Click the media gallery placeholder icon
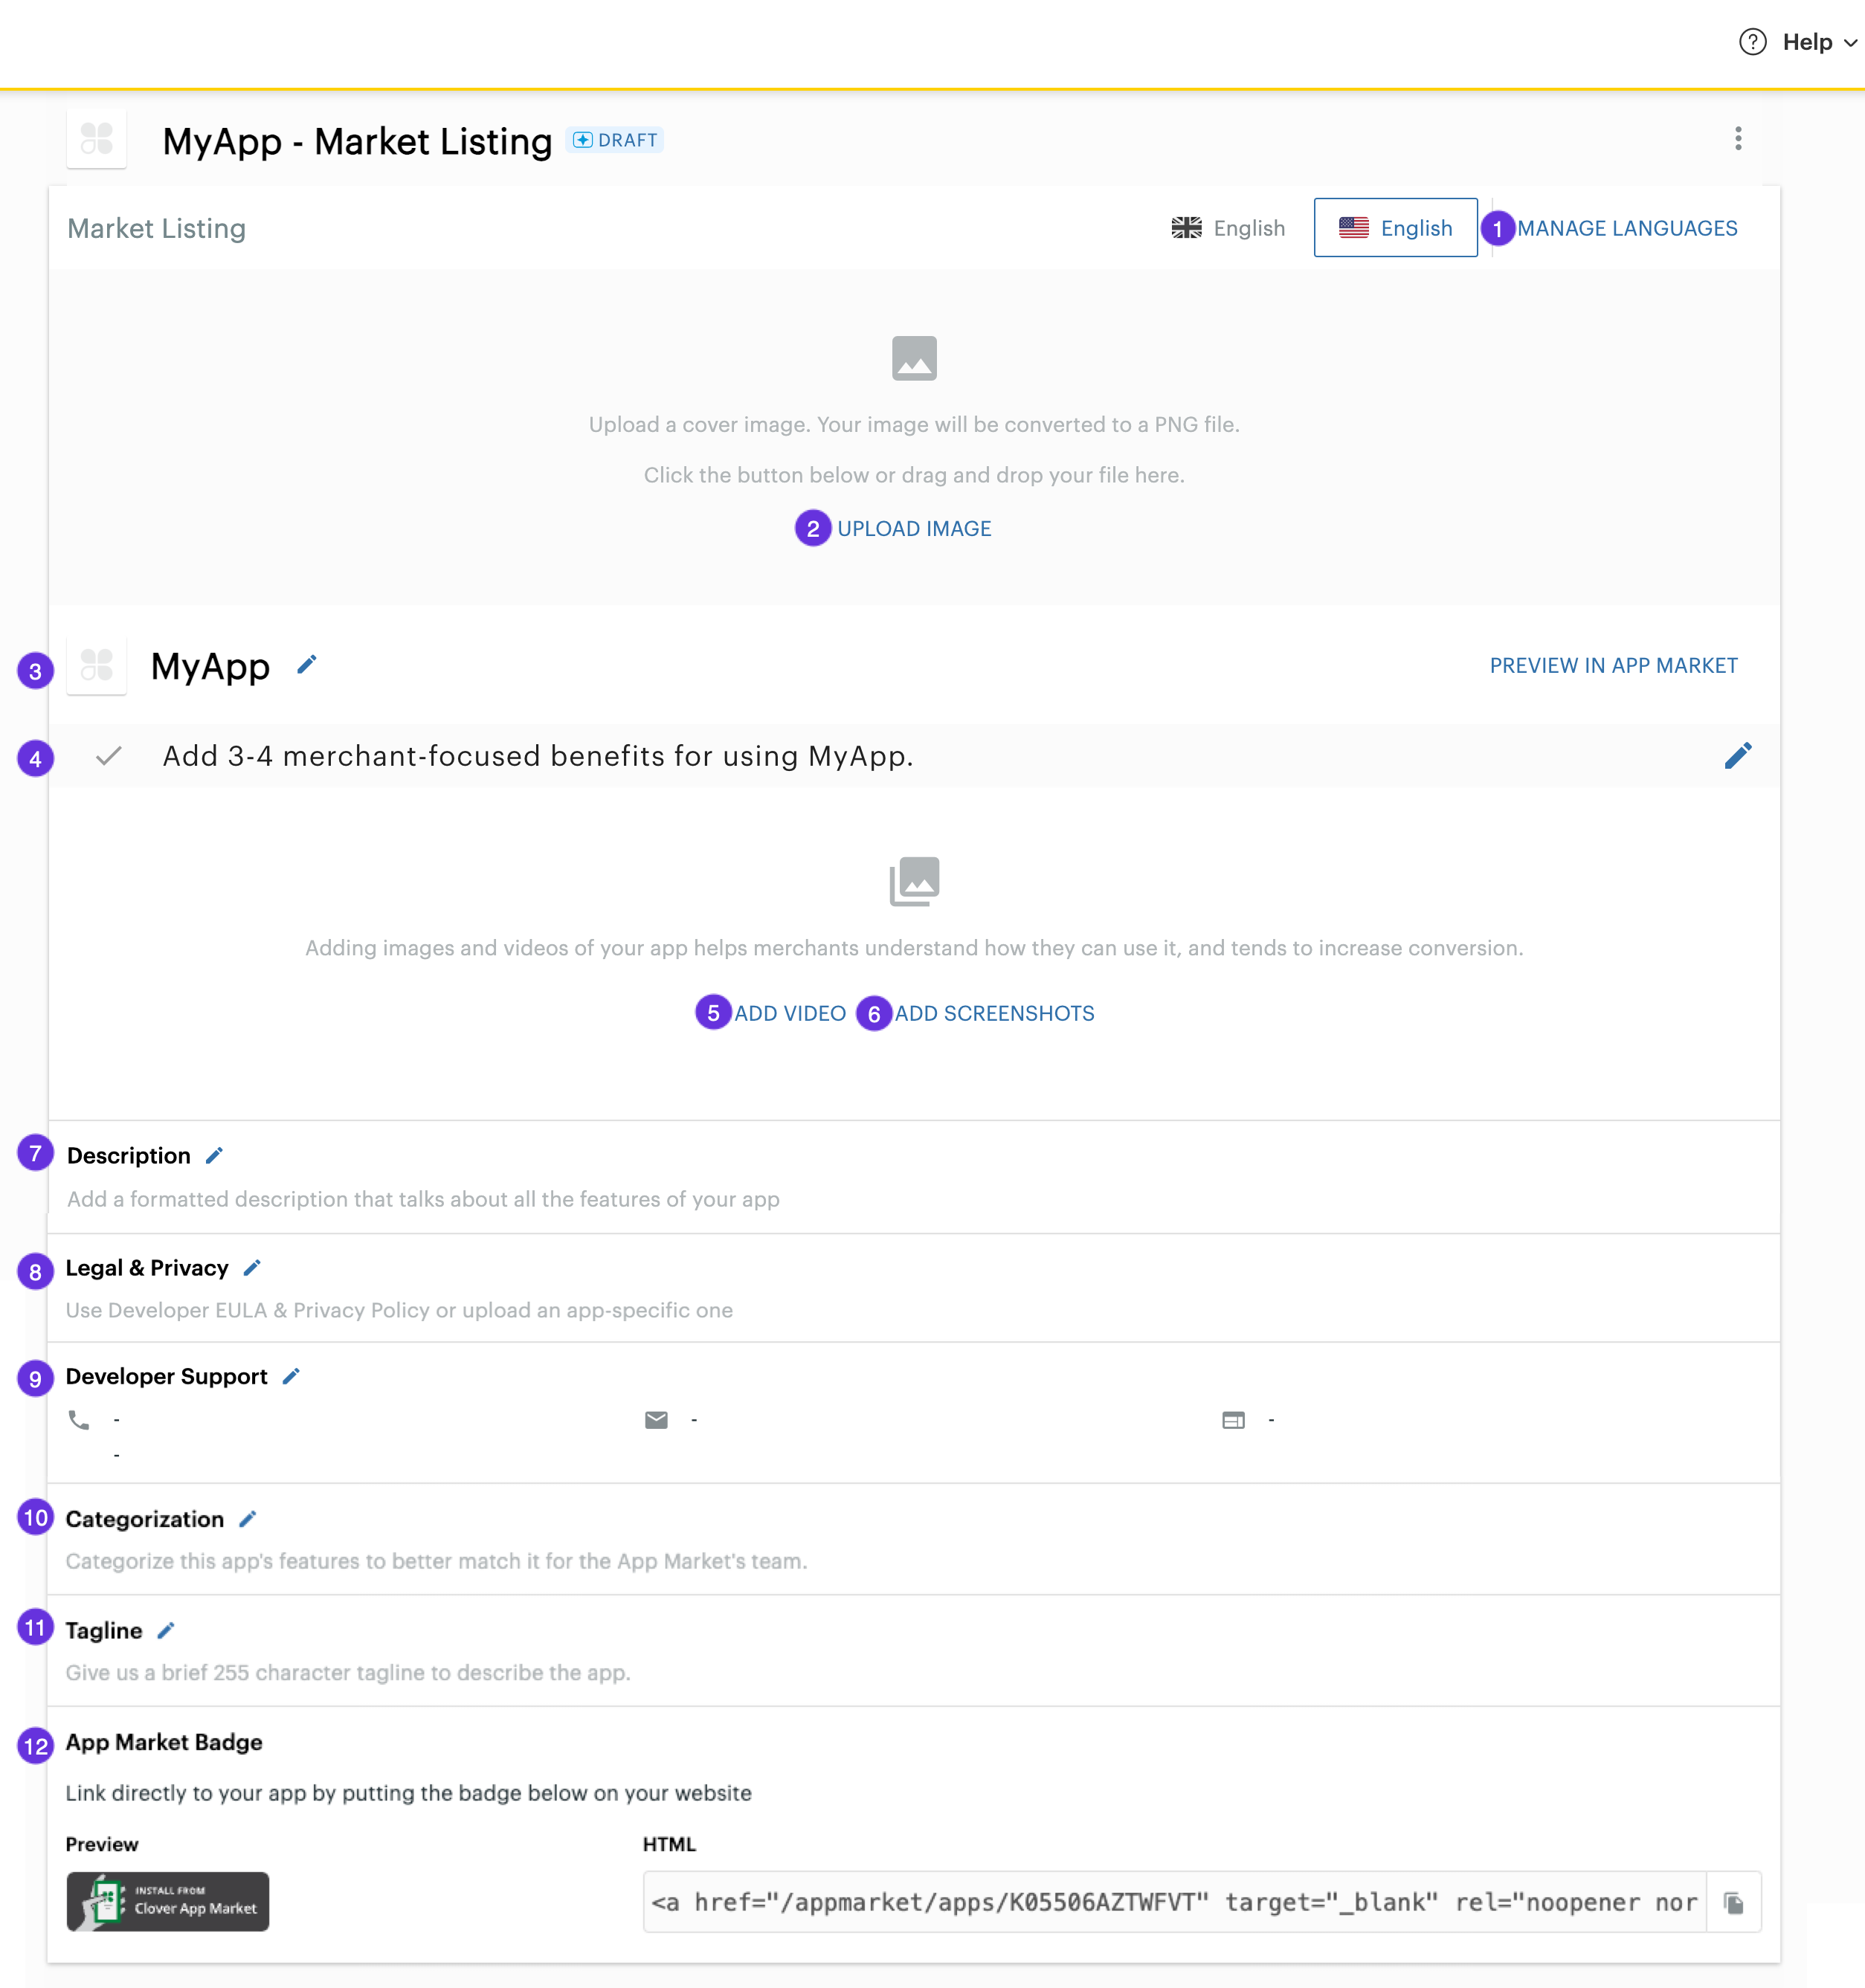 pos(914,881)
